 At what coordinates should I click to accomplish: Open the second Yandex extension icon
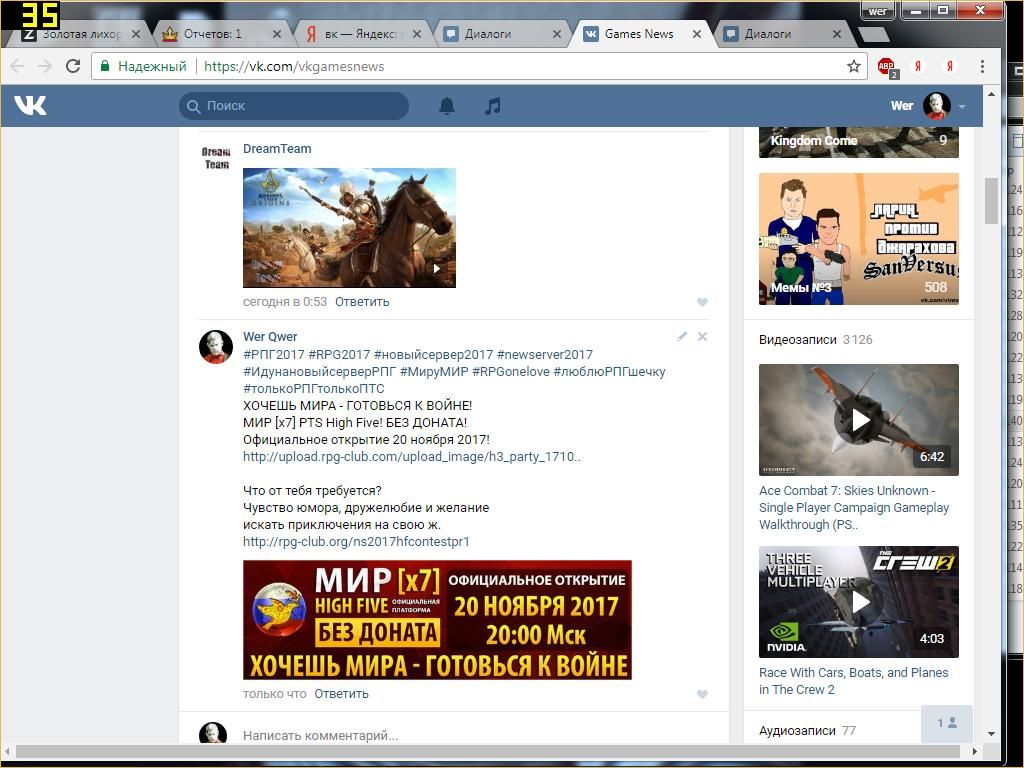click(950, 66)
